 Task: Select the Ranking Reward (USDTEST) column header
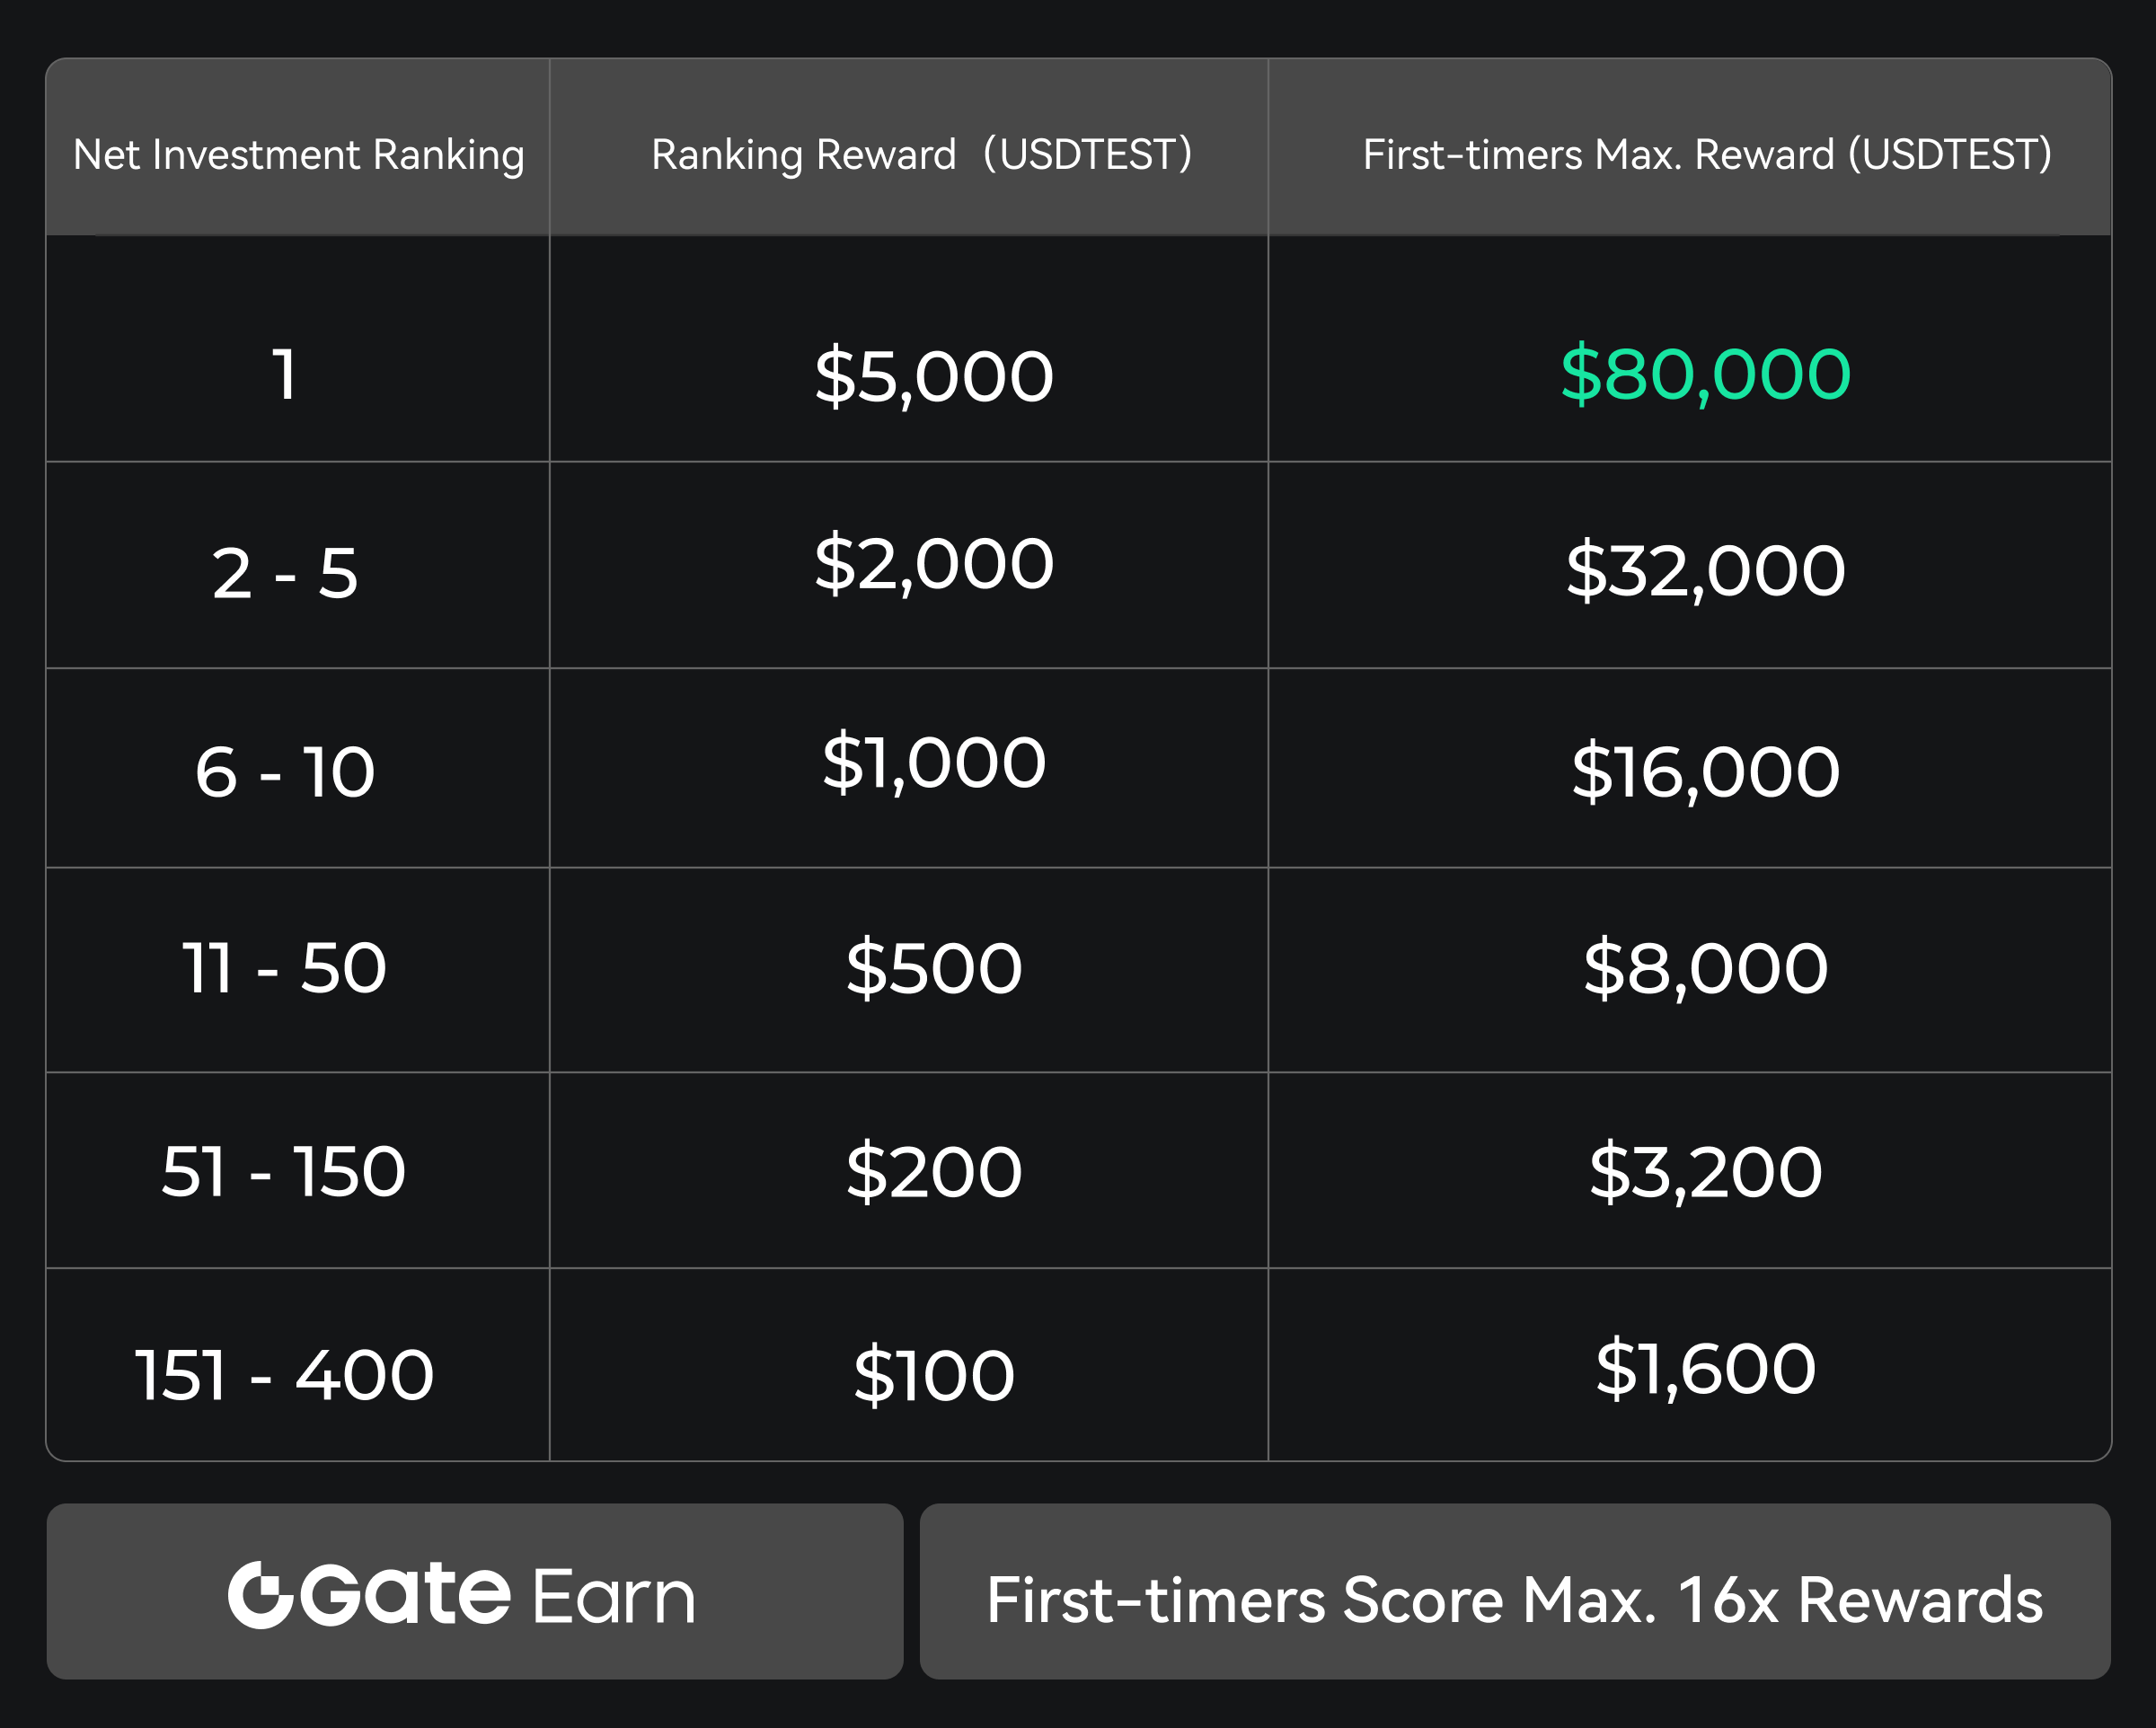tap(920, 154)
